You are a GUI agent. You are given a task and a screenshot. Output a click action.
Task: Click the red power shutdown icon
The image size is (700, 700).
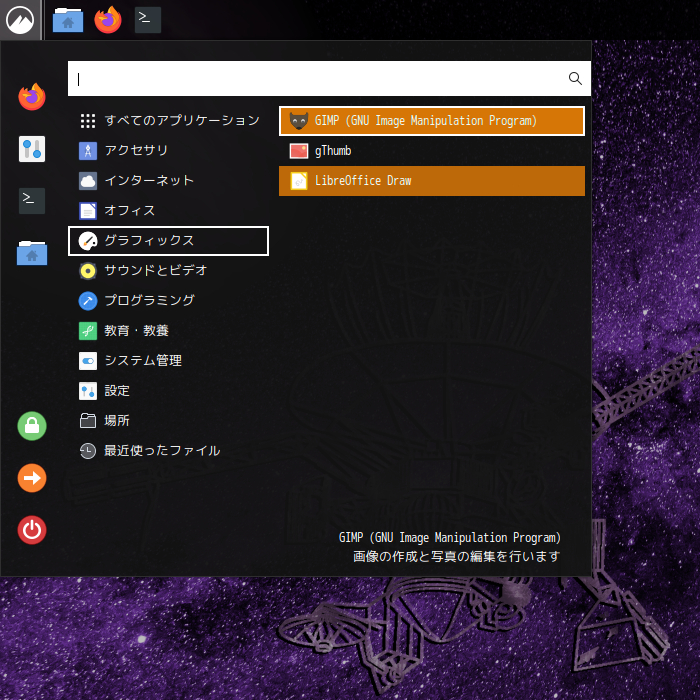[x=32, y=530]
